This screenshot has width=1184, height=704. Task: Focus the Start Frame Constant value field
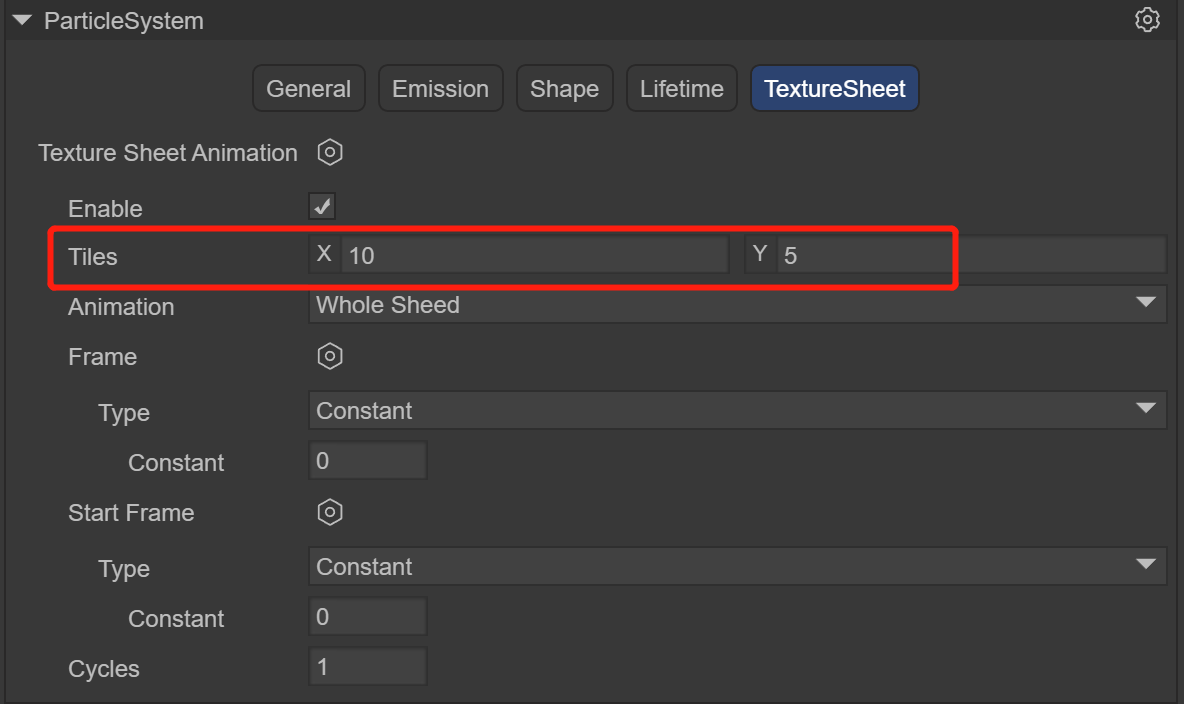click(x=368, y=617)
